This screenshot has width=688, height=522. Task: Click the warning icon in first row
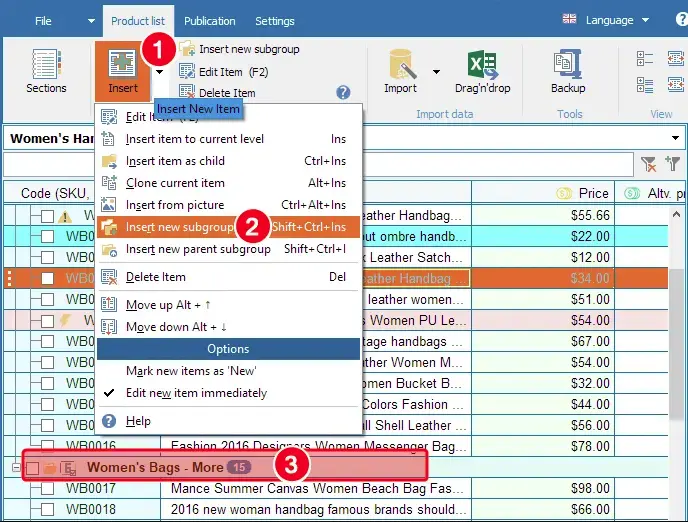coord(65,216)
